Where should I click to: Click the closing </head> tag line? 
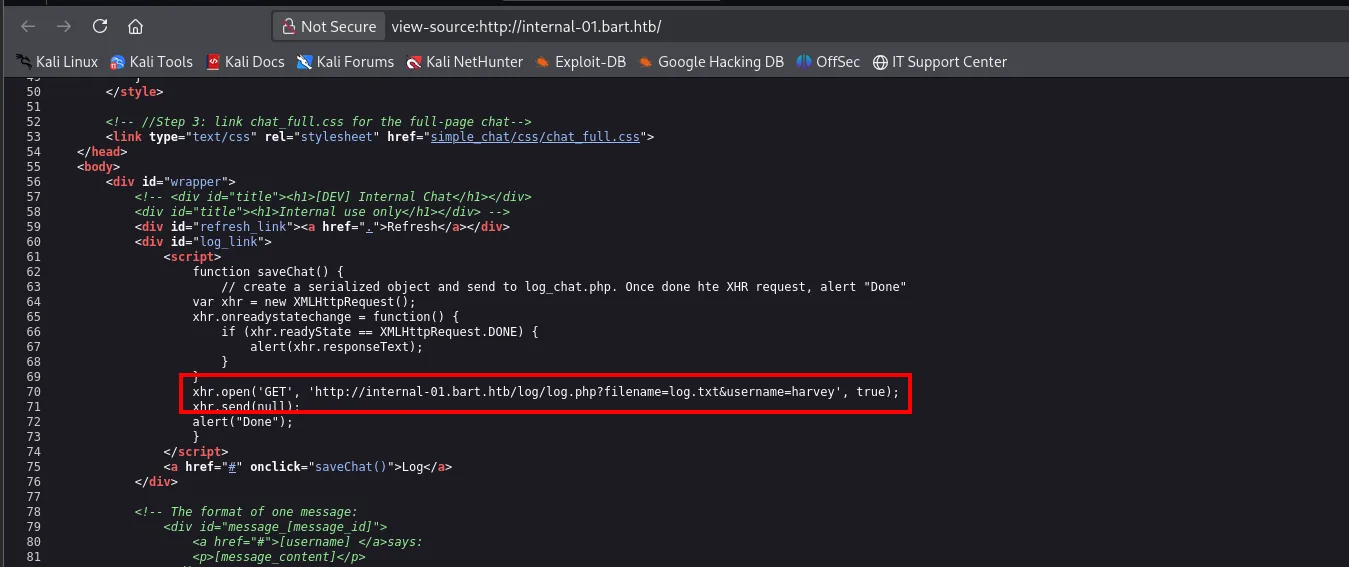[102, 151]
